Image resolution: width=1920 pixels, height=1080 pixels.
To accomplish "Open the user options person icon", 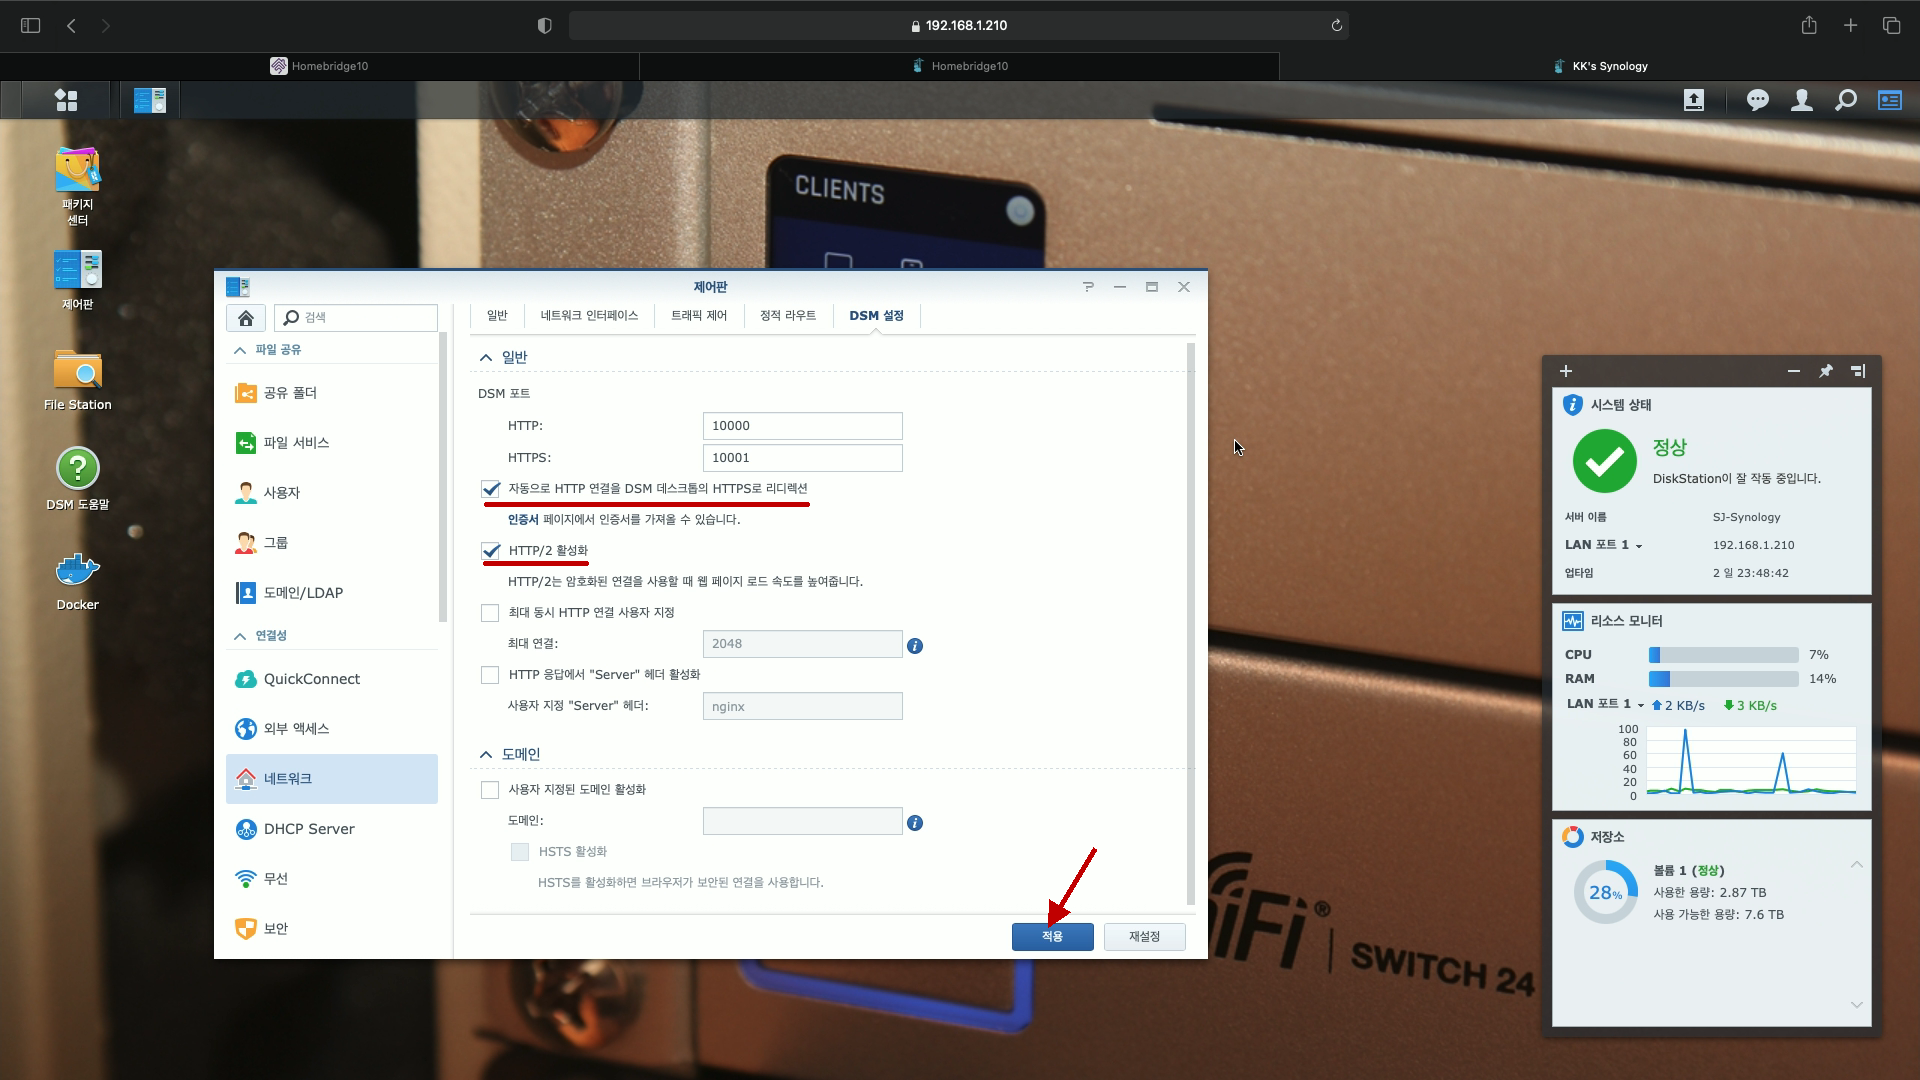I will point(1801,100).
